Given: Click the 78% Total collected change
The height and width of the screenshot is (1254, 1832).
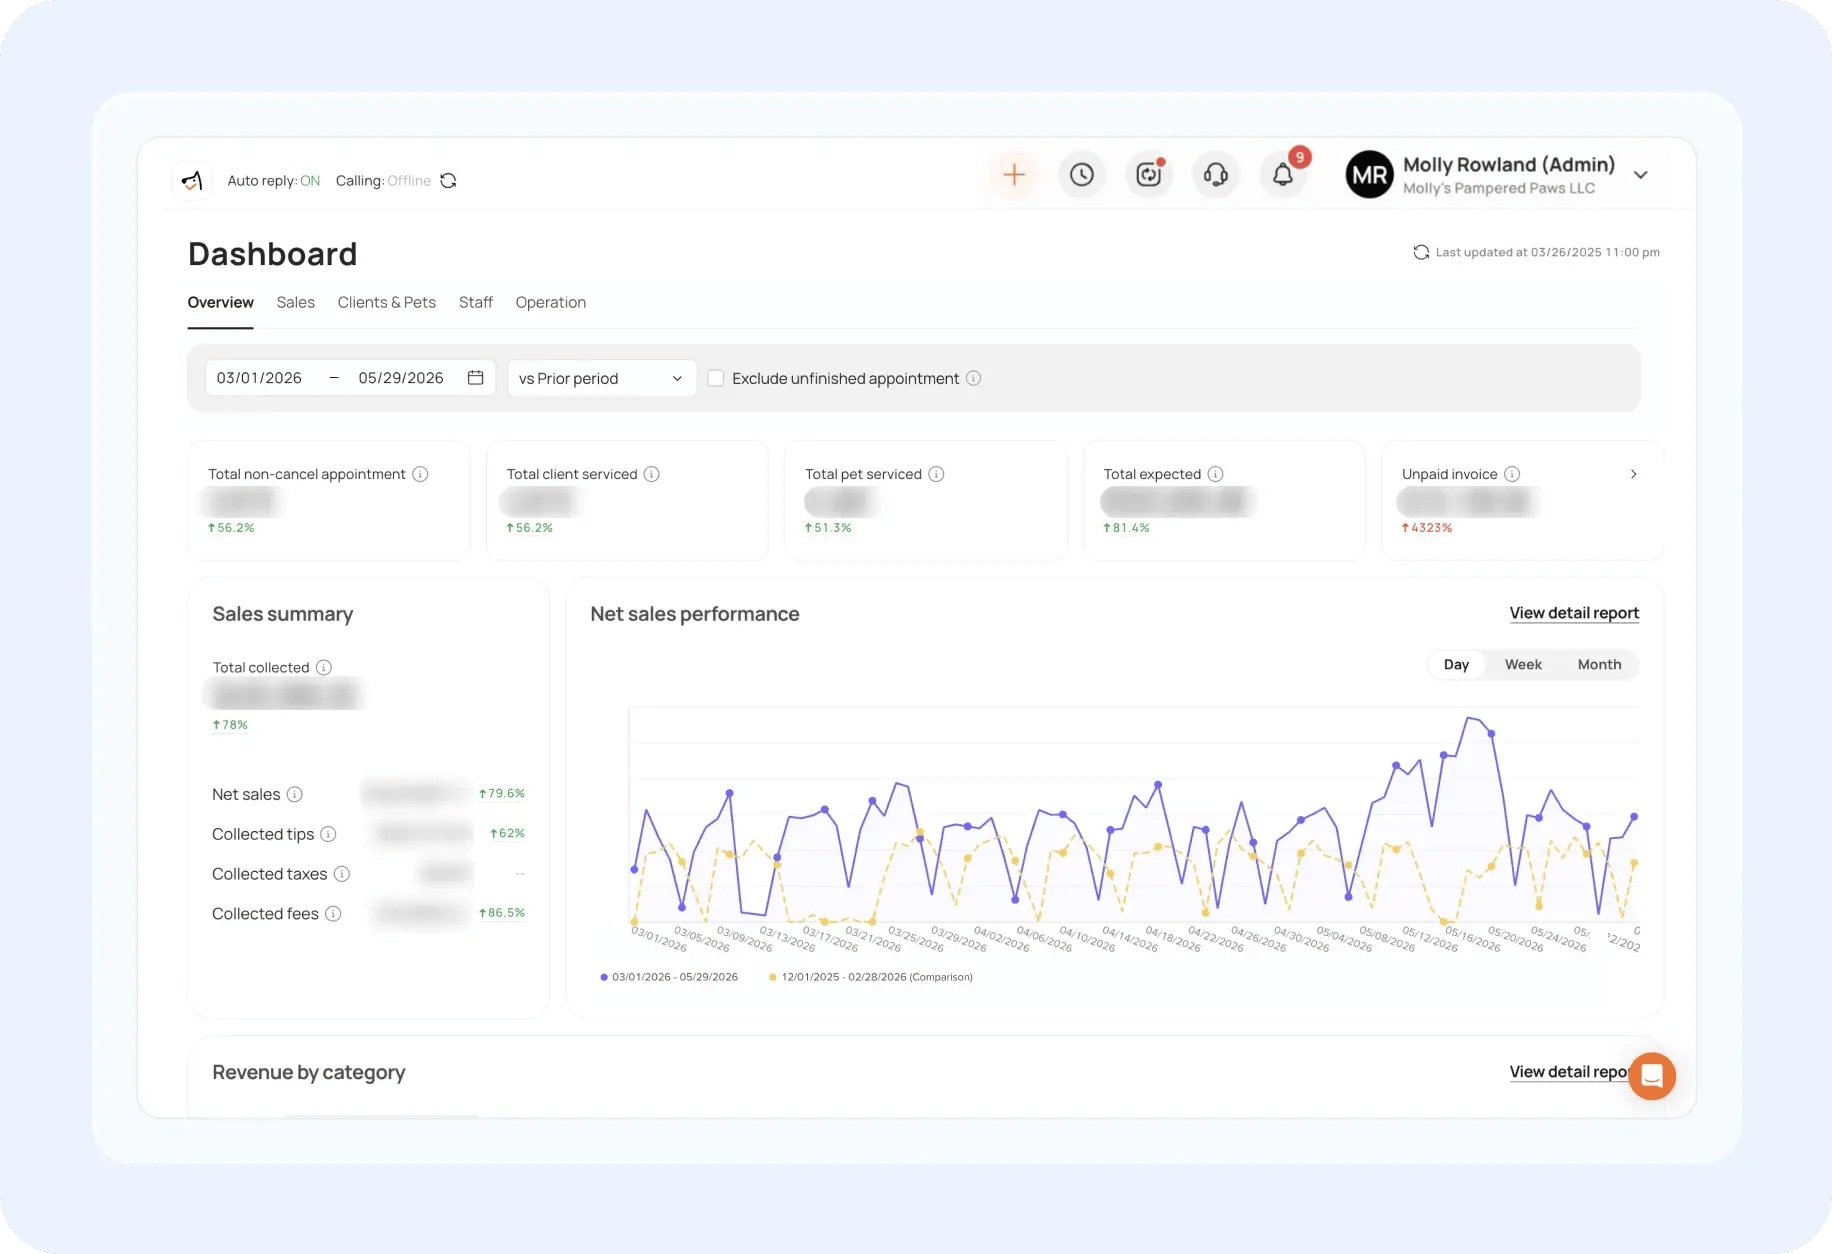Looking at the screenshot, I should 230,725.
